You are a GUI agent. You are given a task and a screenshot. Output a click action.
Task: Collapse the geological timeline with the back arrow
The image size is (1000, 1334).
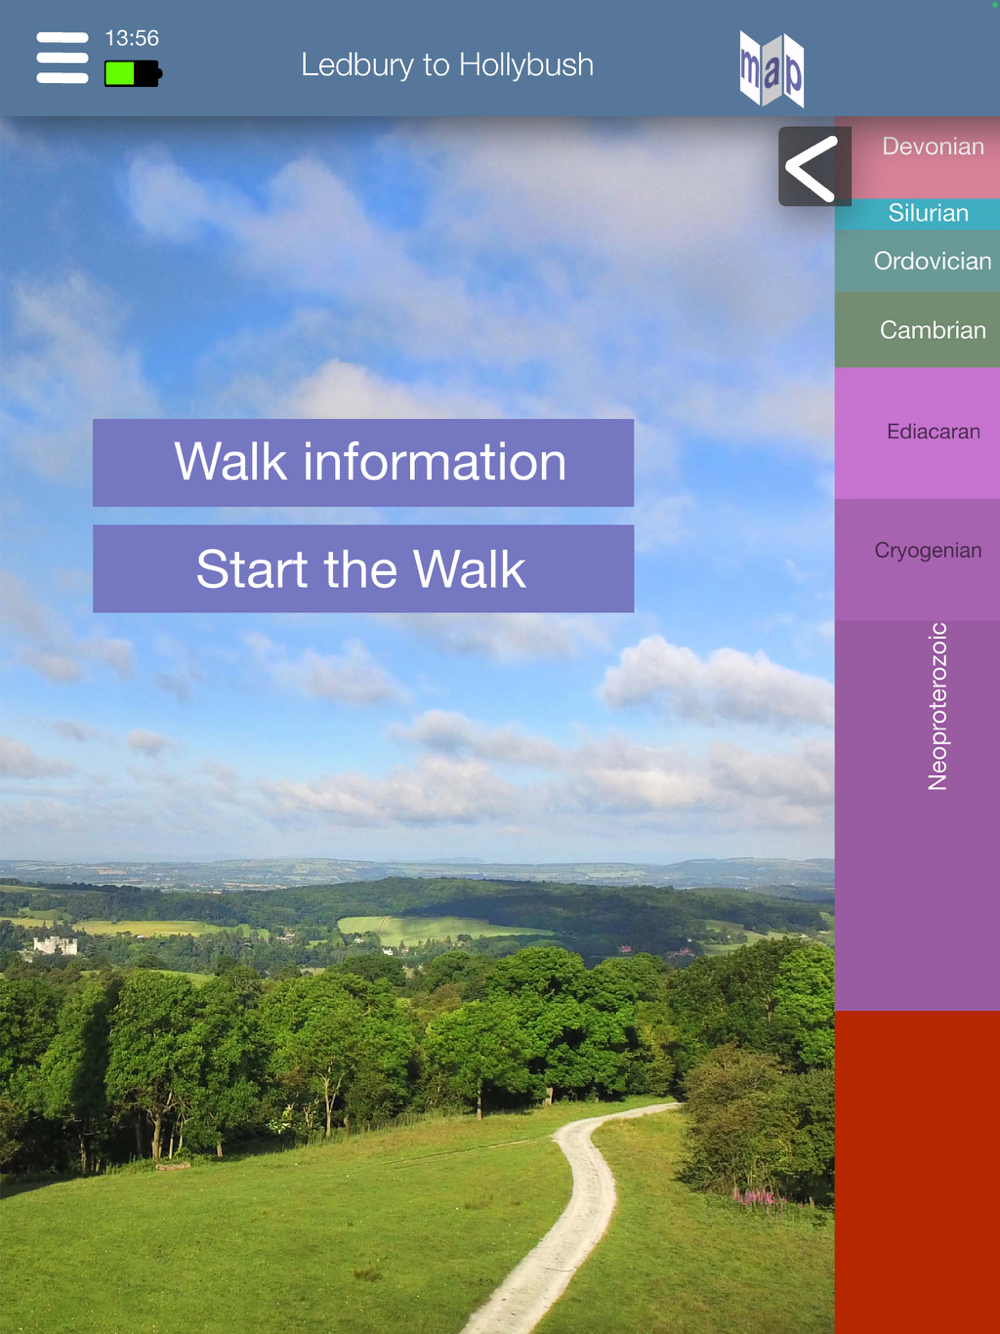pos(814,167)
